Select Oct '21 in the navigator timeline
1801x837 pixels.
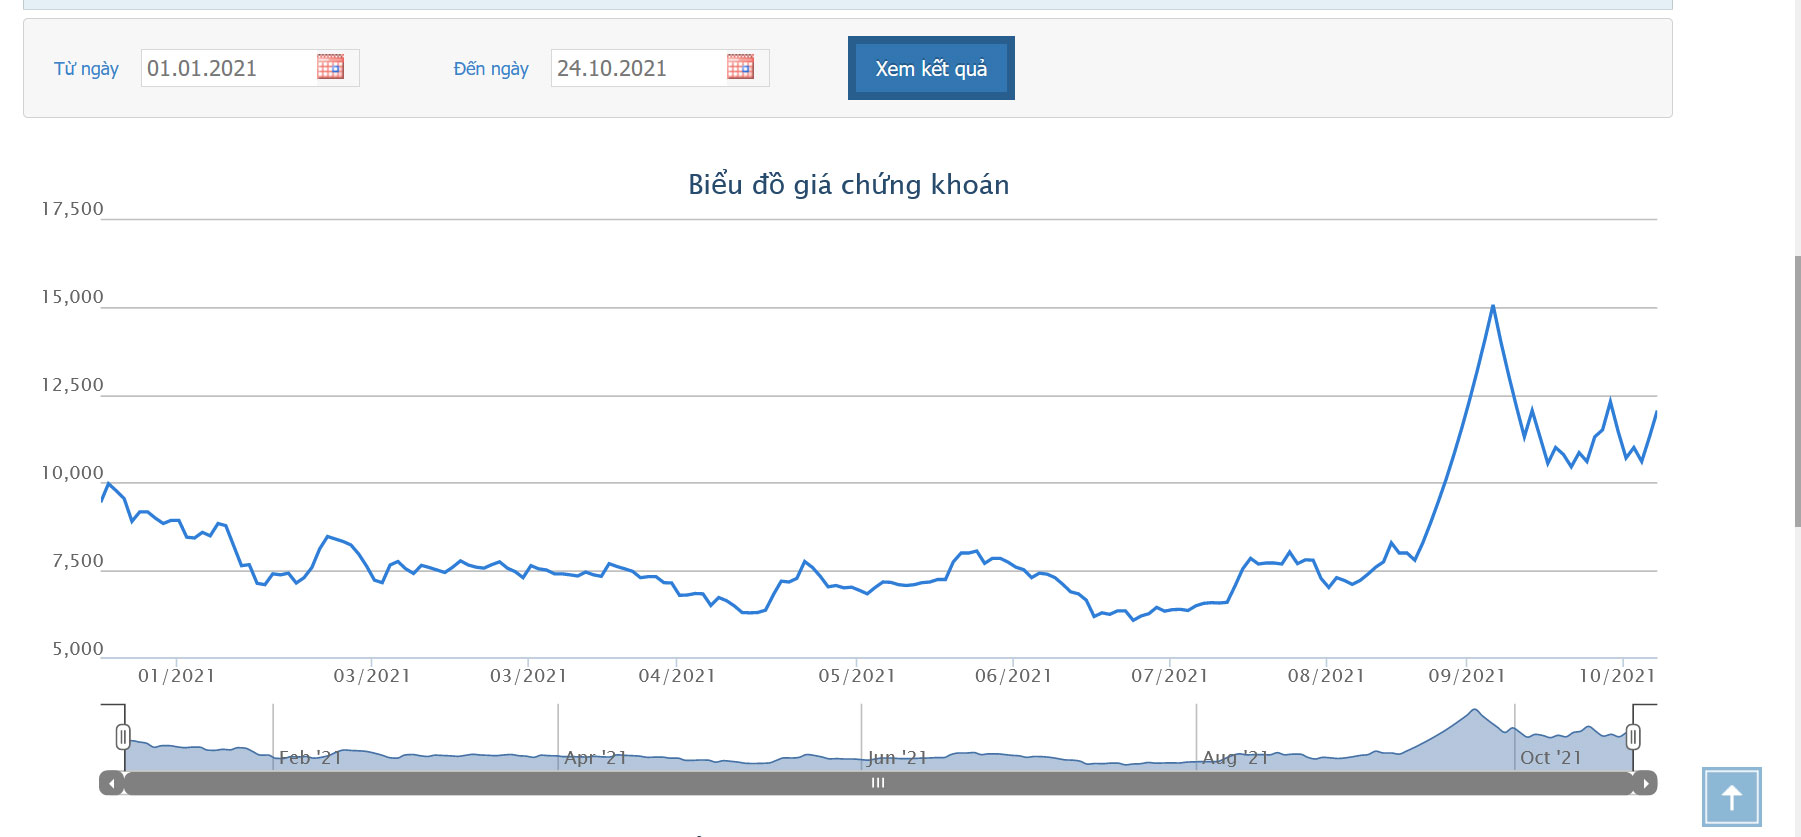tap(1551, 758)
